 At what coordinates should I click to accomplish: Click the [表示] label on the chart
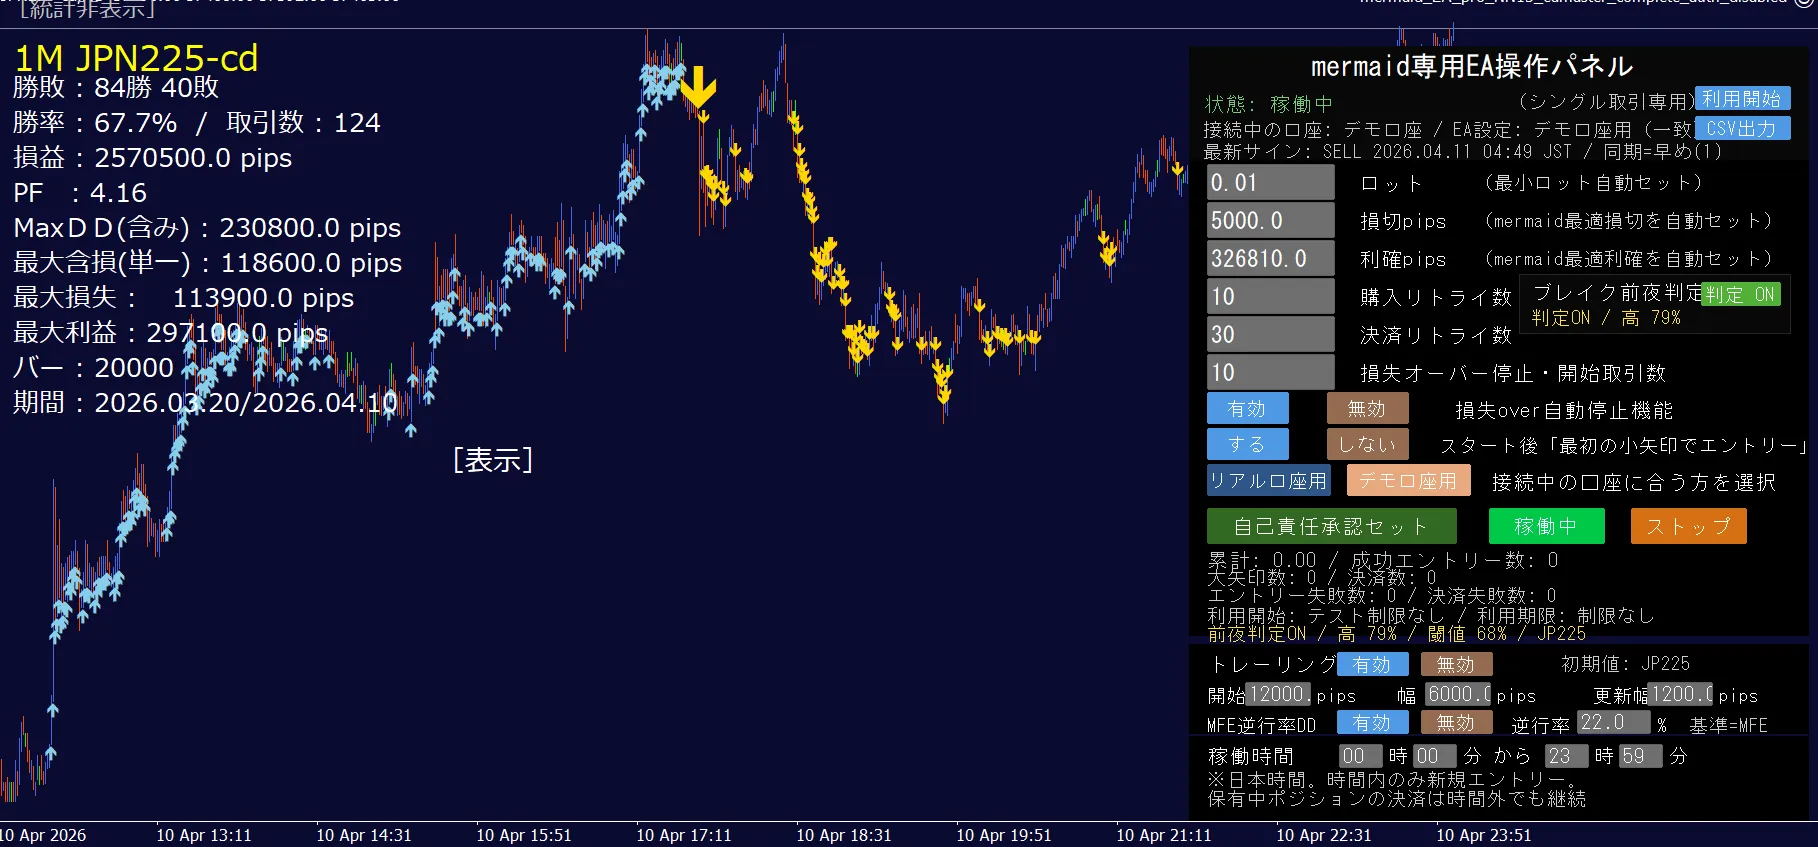point(493,460)
